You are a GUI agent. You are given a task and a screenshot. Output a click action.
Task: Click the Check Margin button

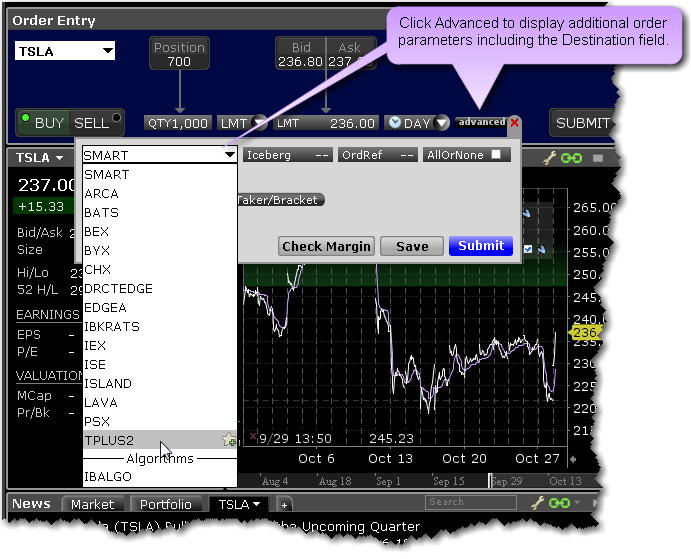(x=326, y=246)
